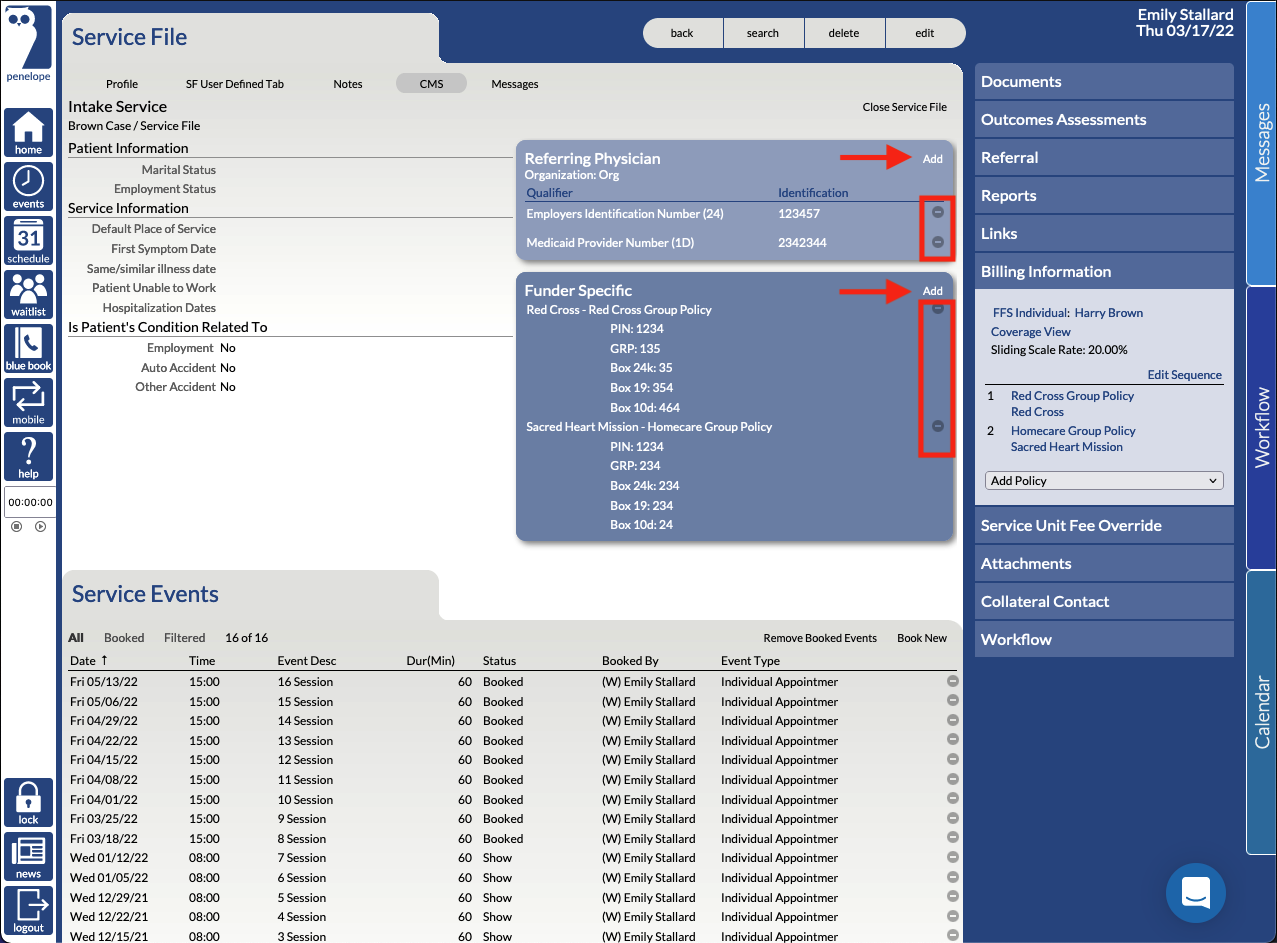Remove the 16 Session event
This screenshot has height=943, width=1277.
[x=953, y=681]
